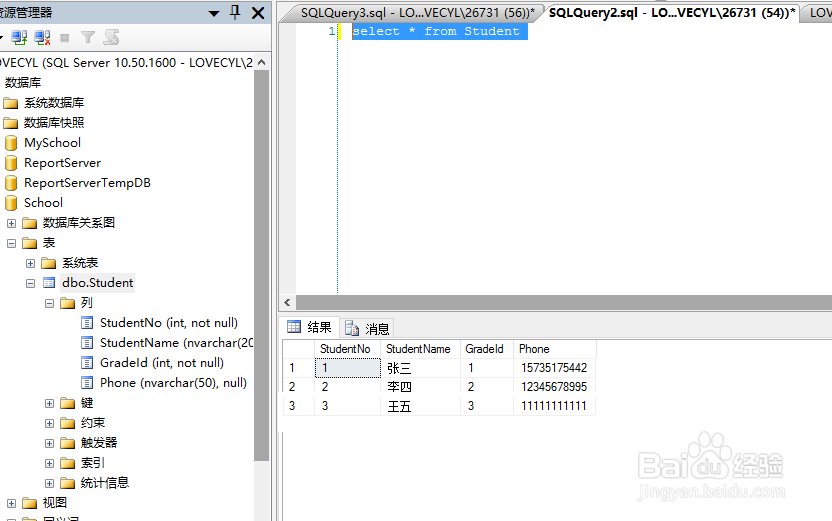Select the phone cell 12345678995
Screen dimensions: 832x521
click(555, 387)
